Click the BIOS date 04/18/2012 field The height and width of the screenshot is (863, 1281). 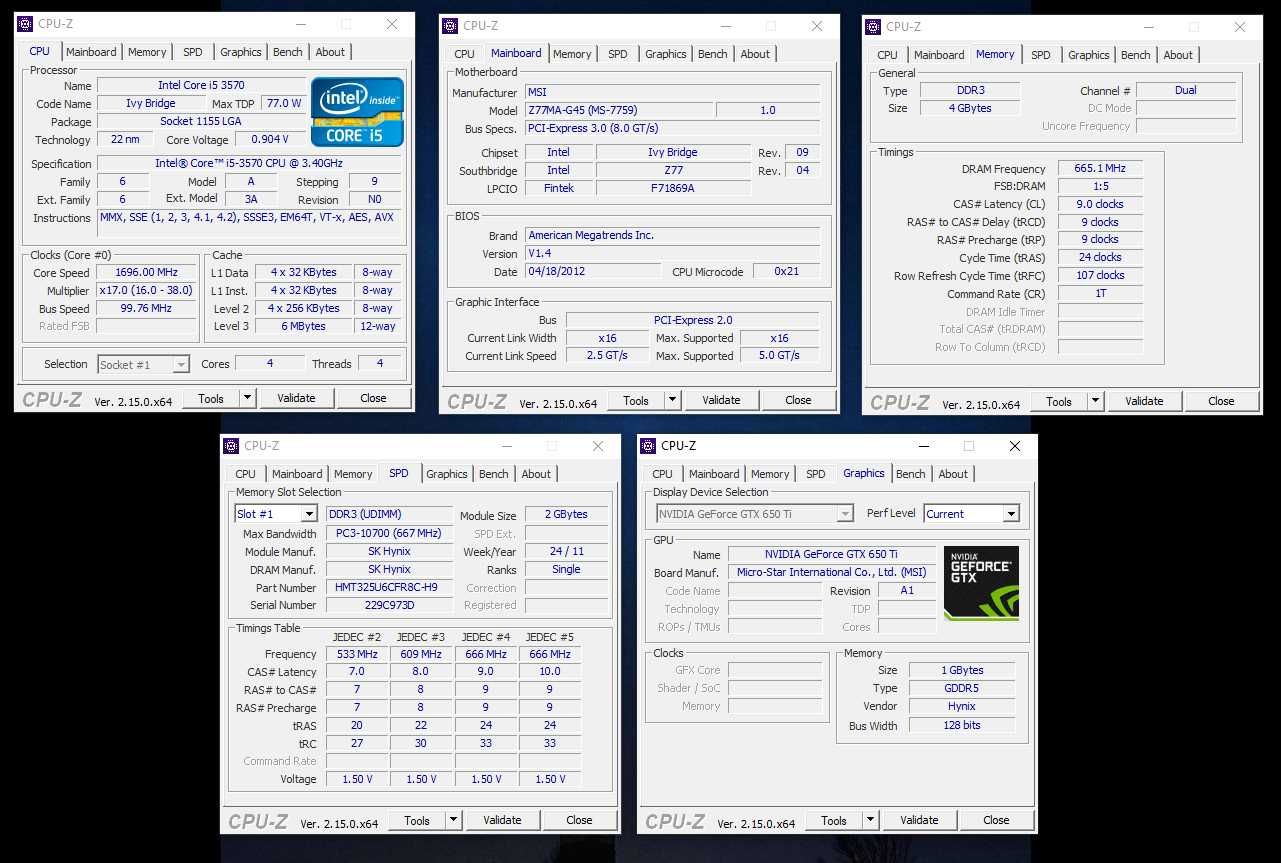click(593, 271)
